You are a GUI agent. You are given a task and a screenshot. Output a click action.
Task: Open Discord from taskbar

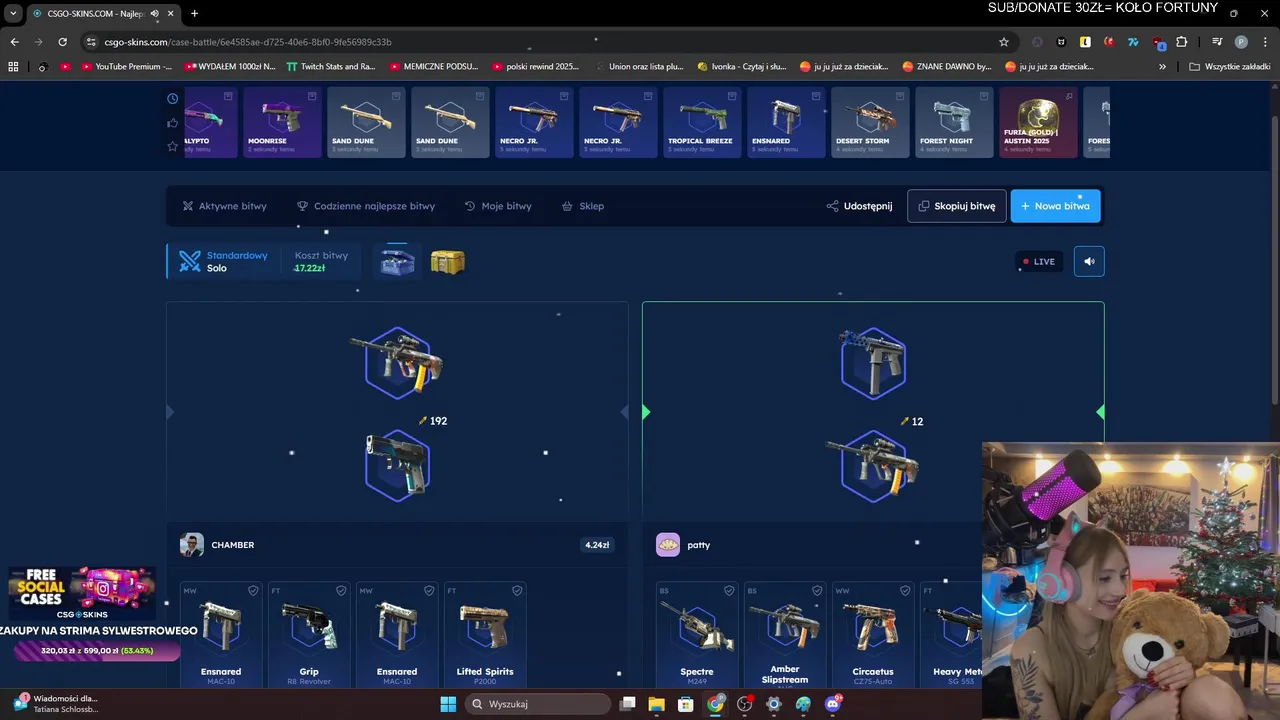click(x=833, y=704)
